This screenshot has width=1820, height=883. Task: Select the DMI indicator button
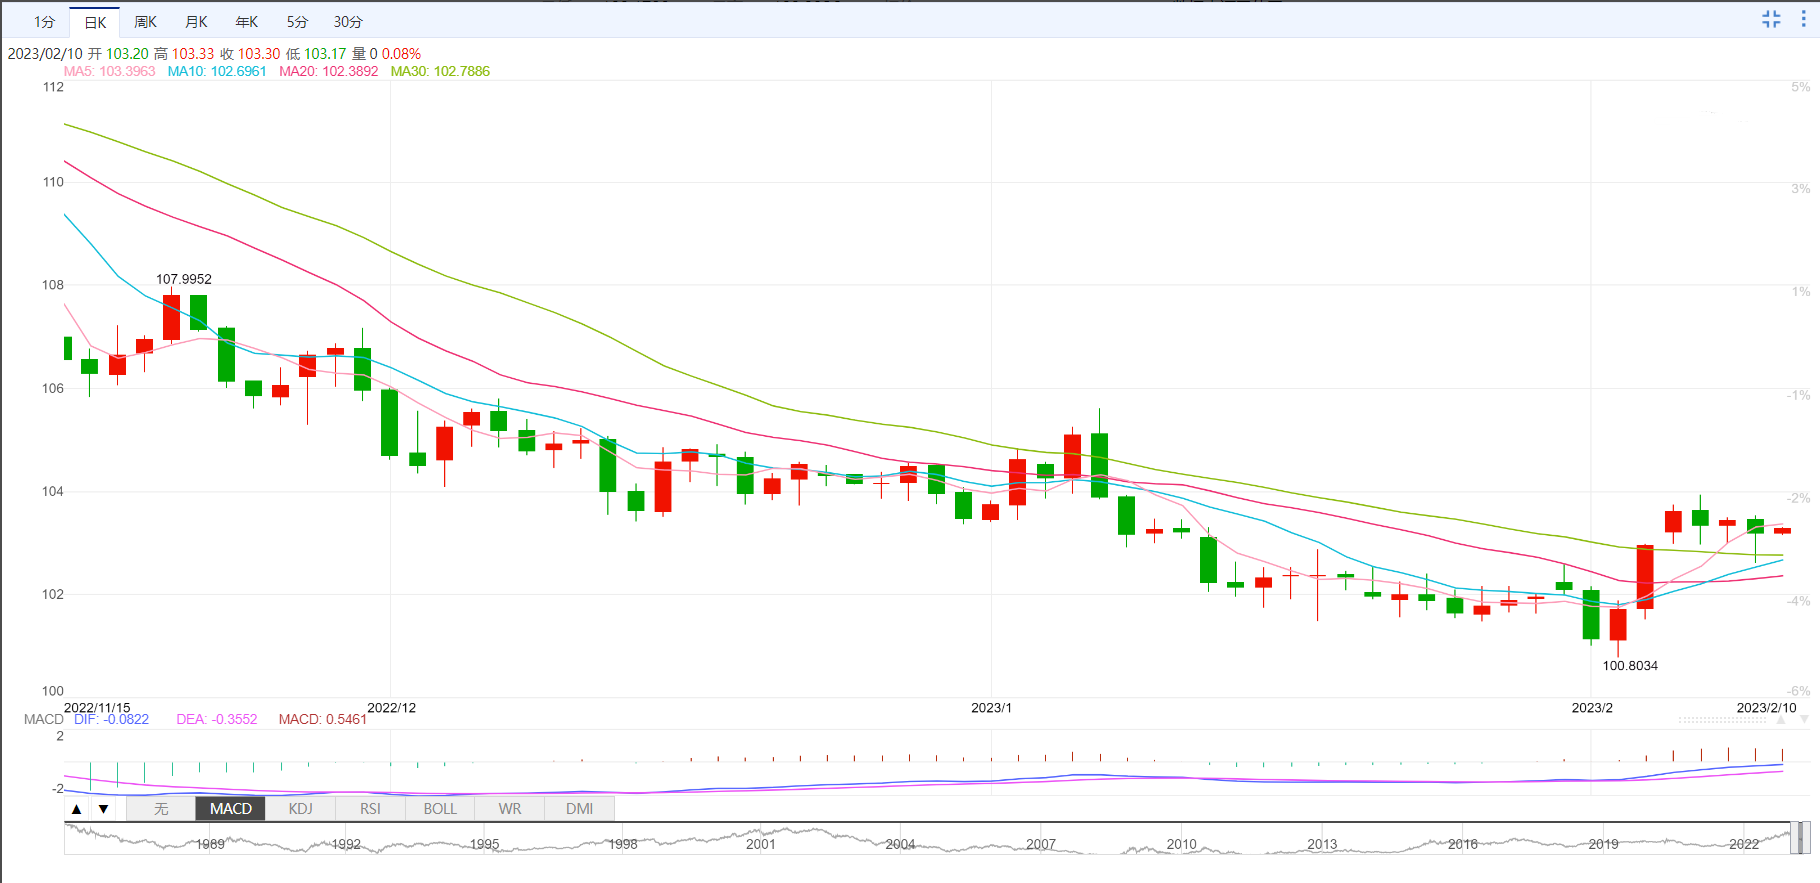pos(580,809)
